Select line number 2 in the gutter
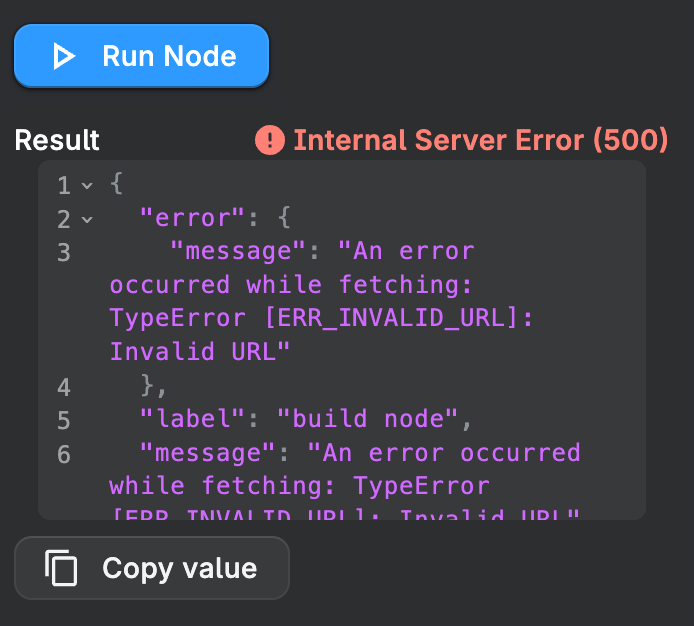 click(x=64, y=219)
